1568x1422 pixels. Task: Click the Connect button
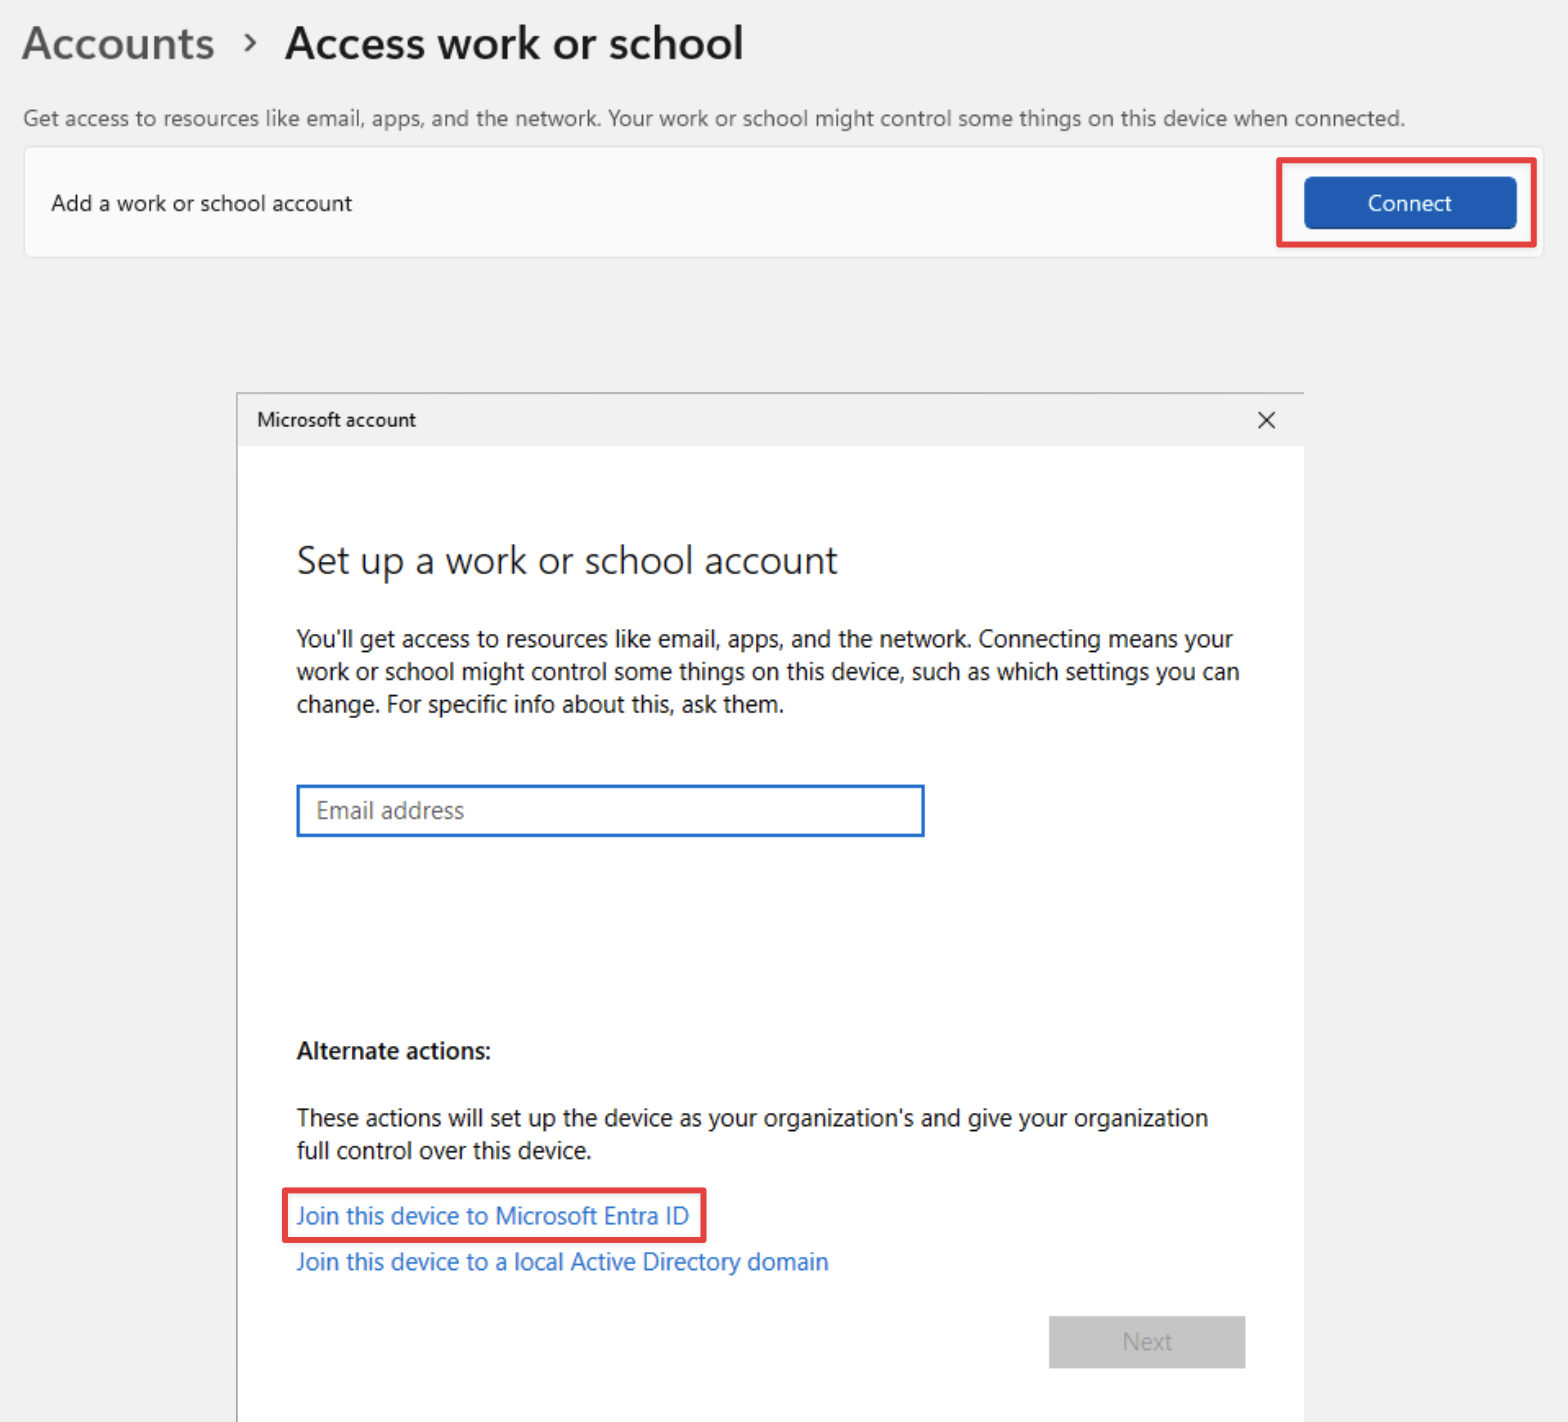[x=1409, y=203]
